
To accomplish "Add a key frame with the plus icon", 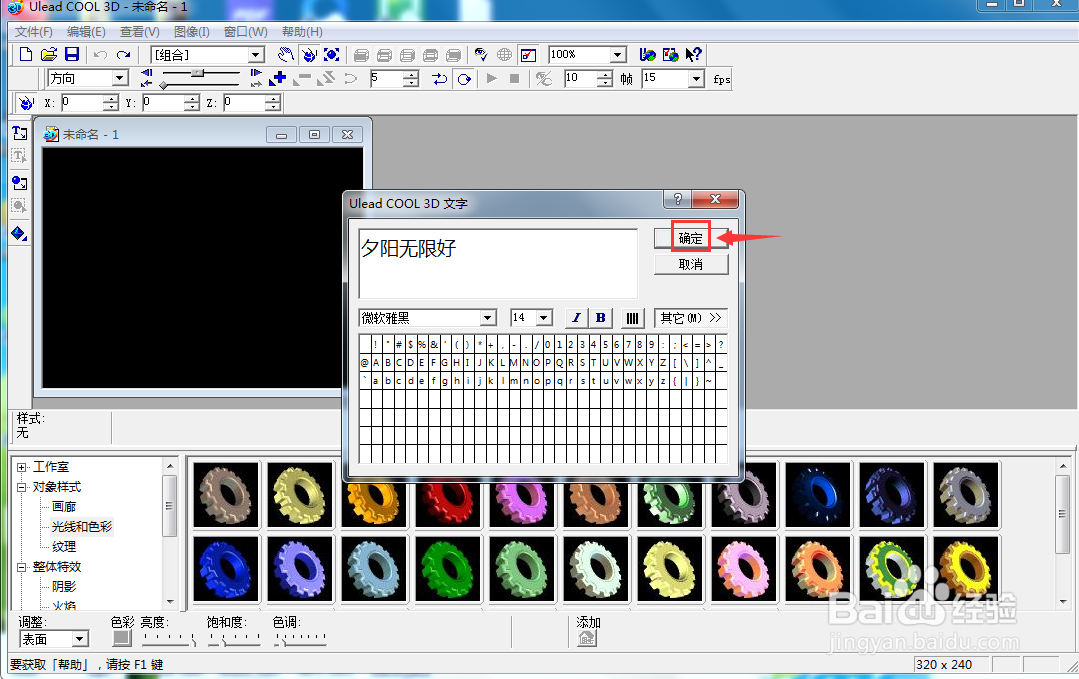I will tap(279, 78).
